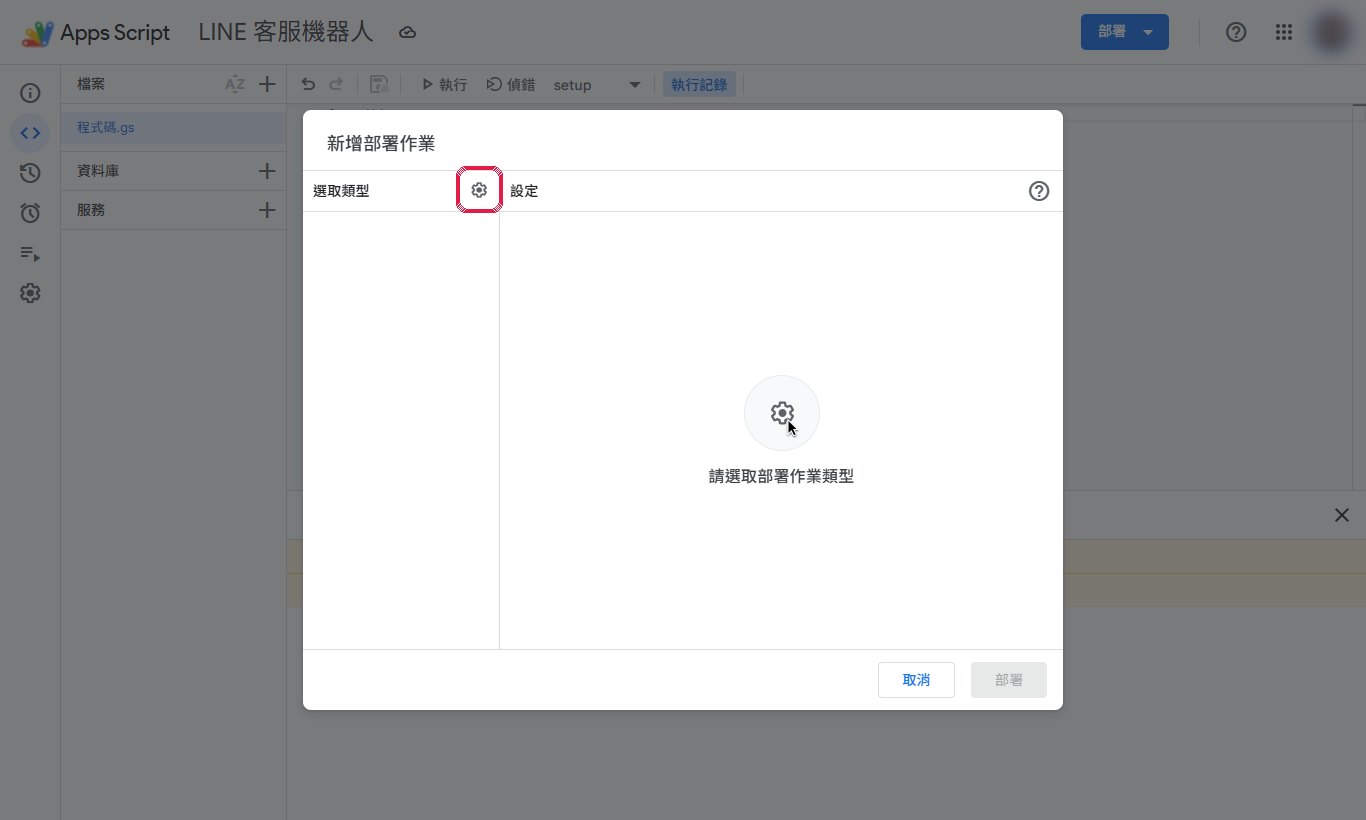Image resolution: width=1366 pixels, height=820 pixels.
Task: Click the disabled 部署 button in dialog
Action: pyautogui.click(x=1009, y=680)
